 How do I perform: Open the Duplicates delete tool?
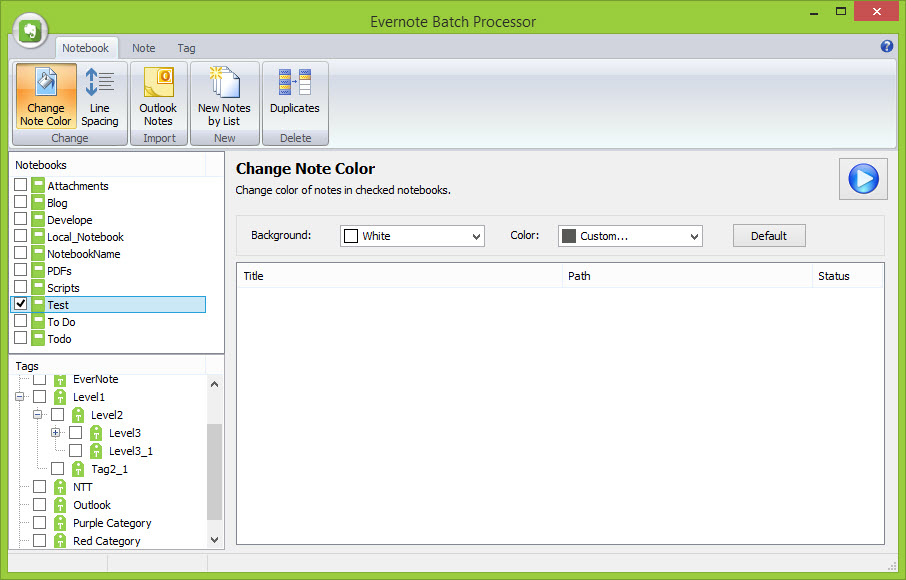click(x=295, y=96)
